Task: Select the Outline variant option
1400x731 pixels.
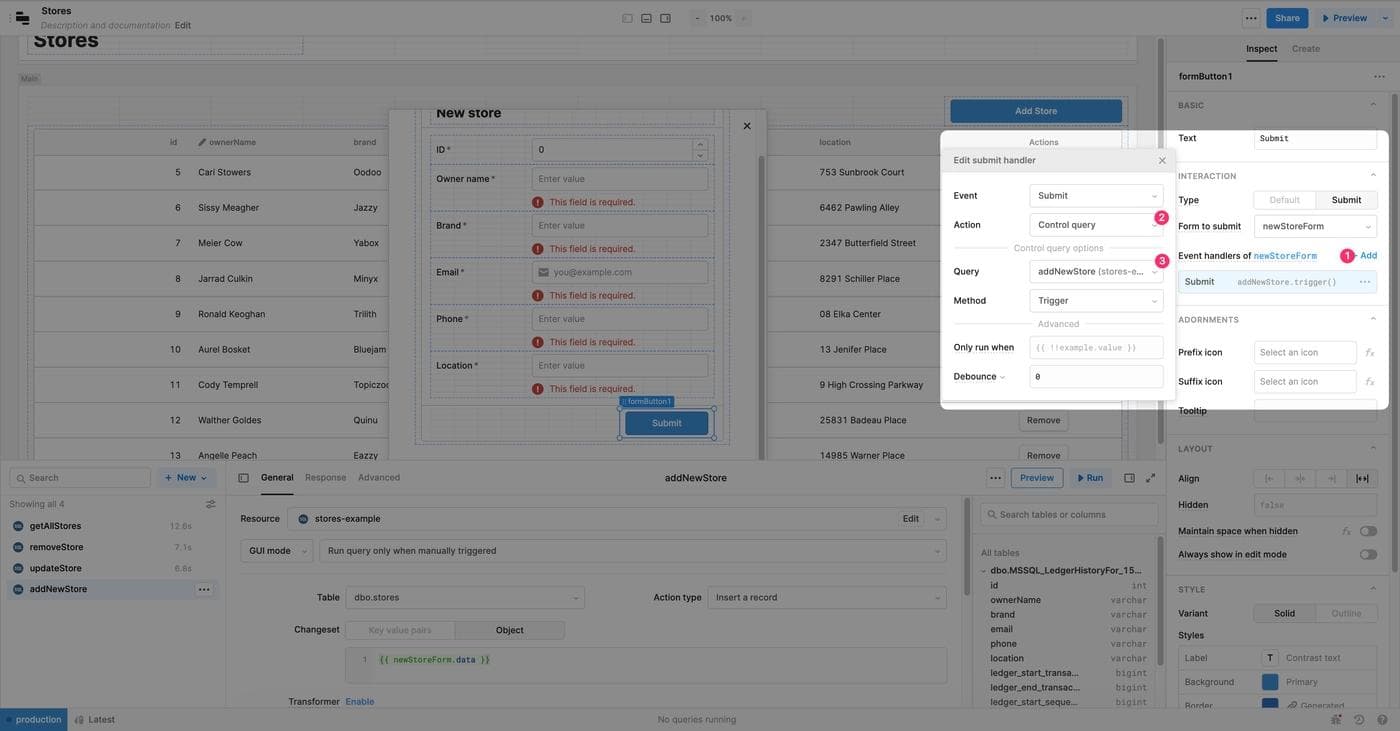Action: (x=1346, y=613)
